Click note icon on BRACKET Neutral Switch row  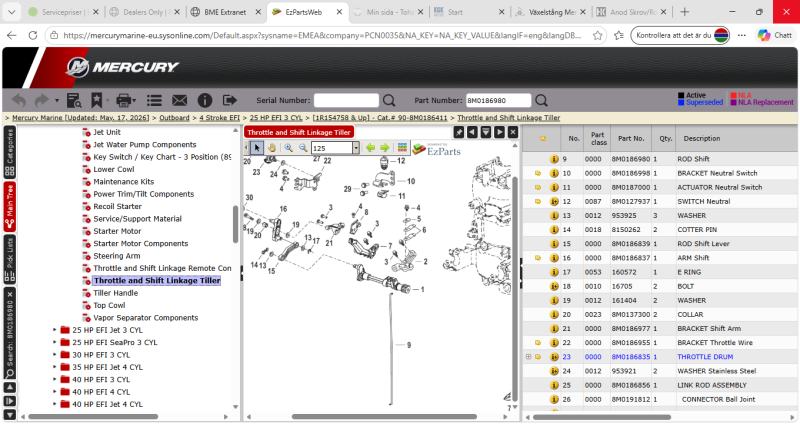click(x=538, y=173)
